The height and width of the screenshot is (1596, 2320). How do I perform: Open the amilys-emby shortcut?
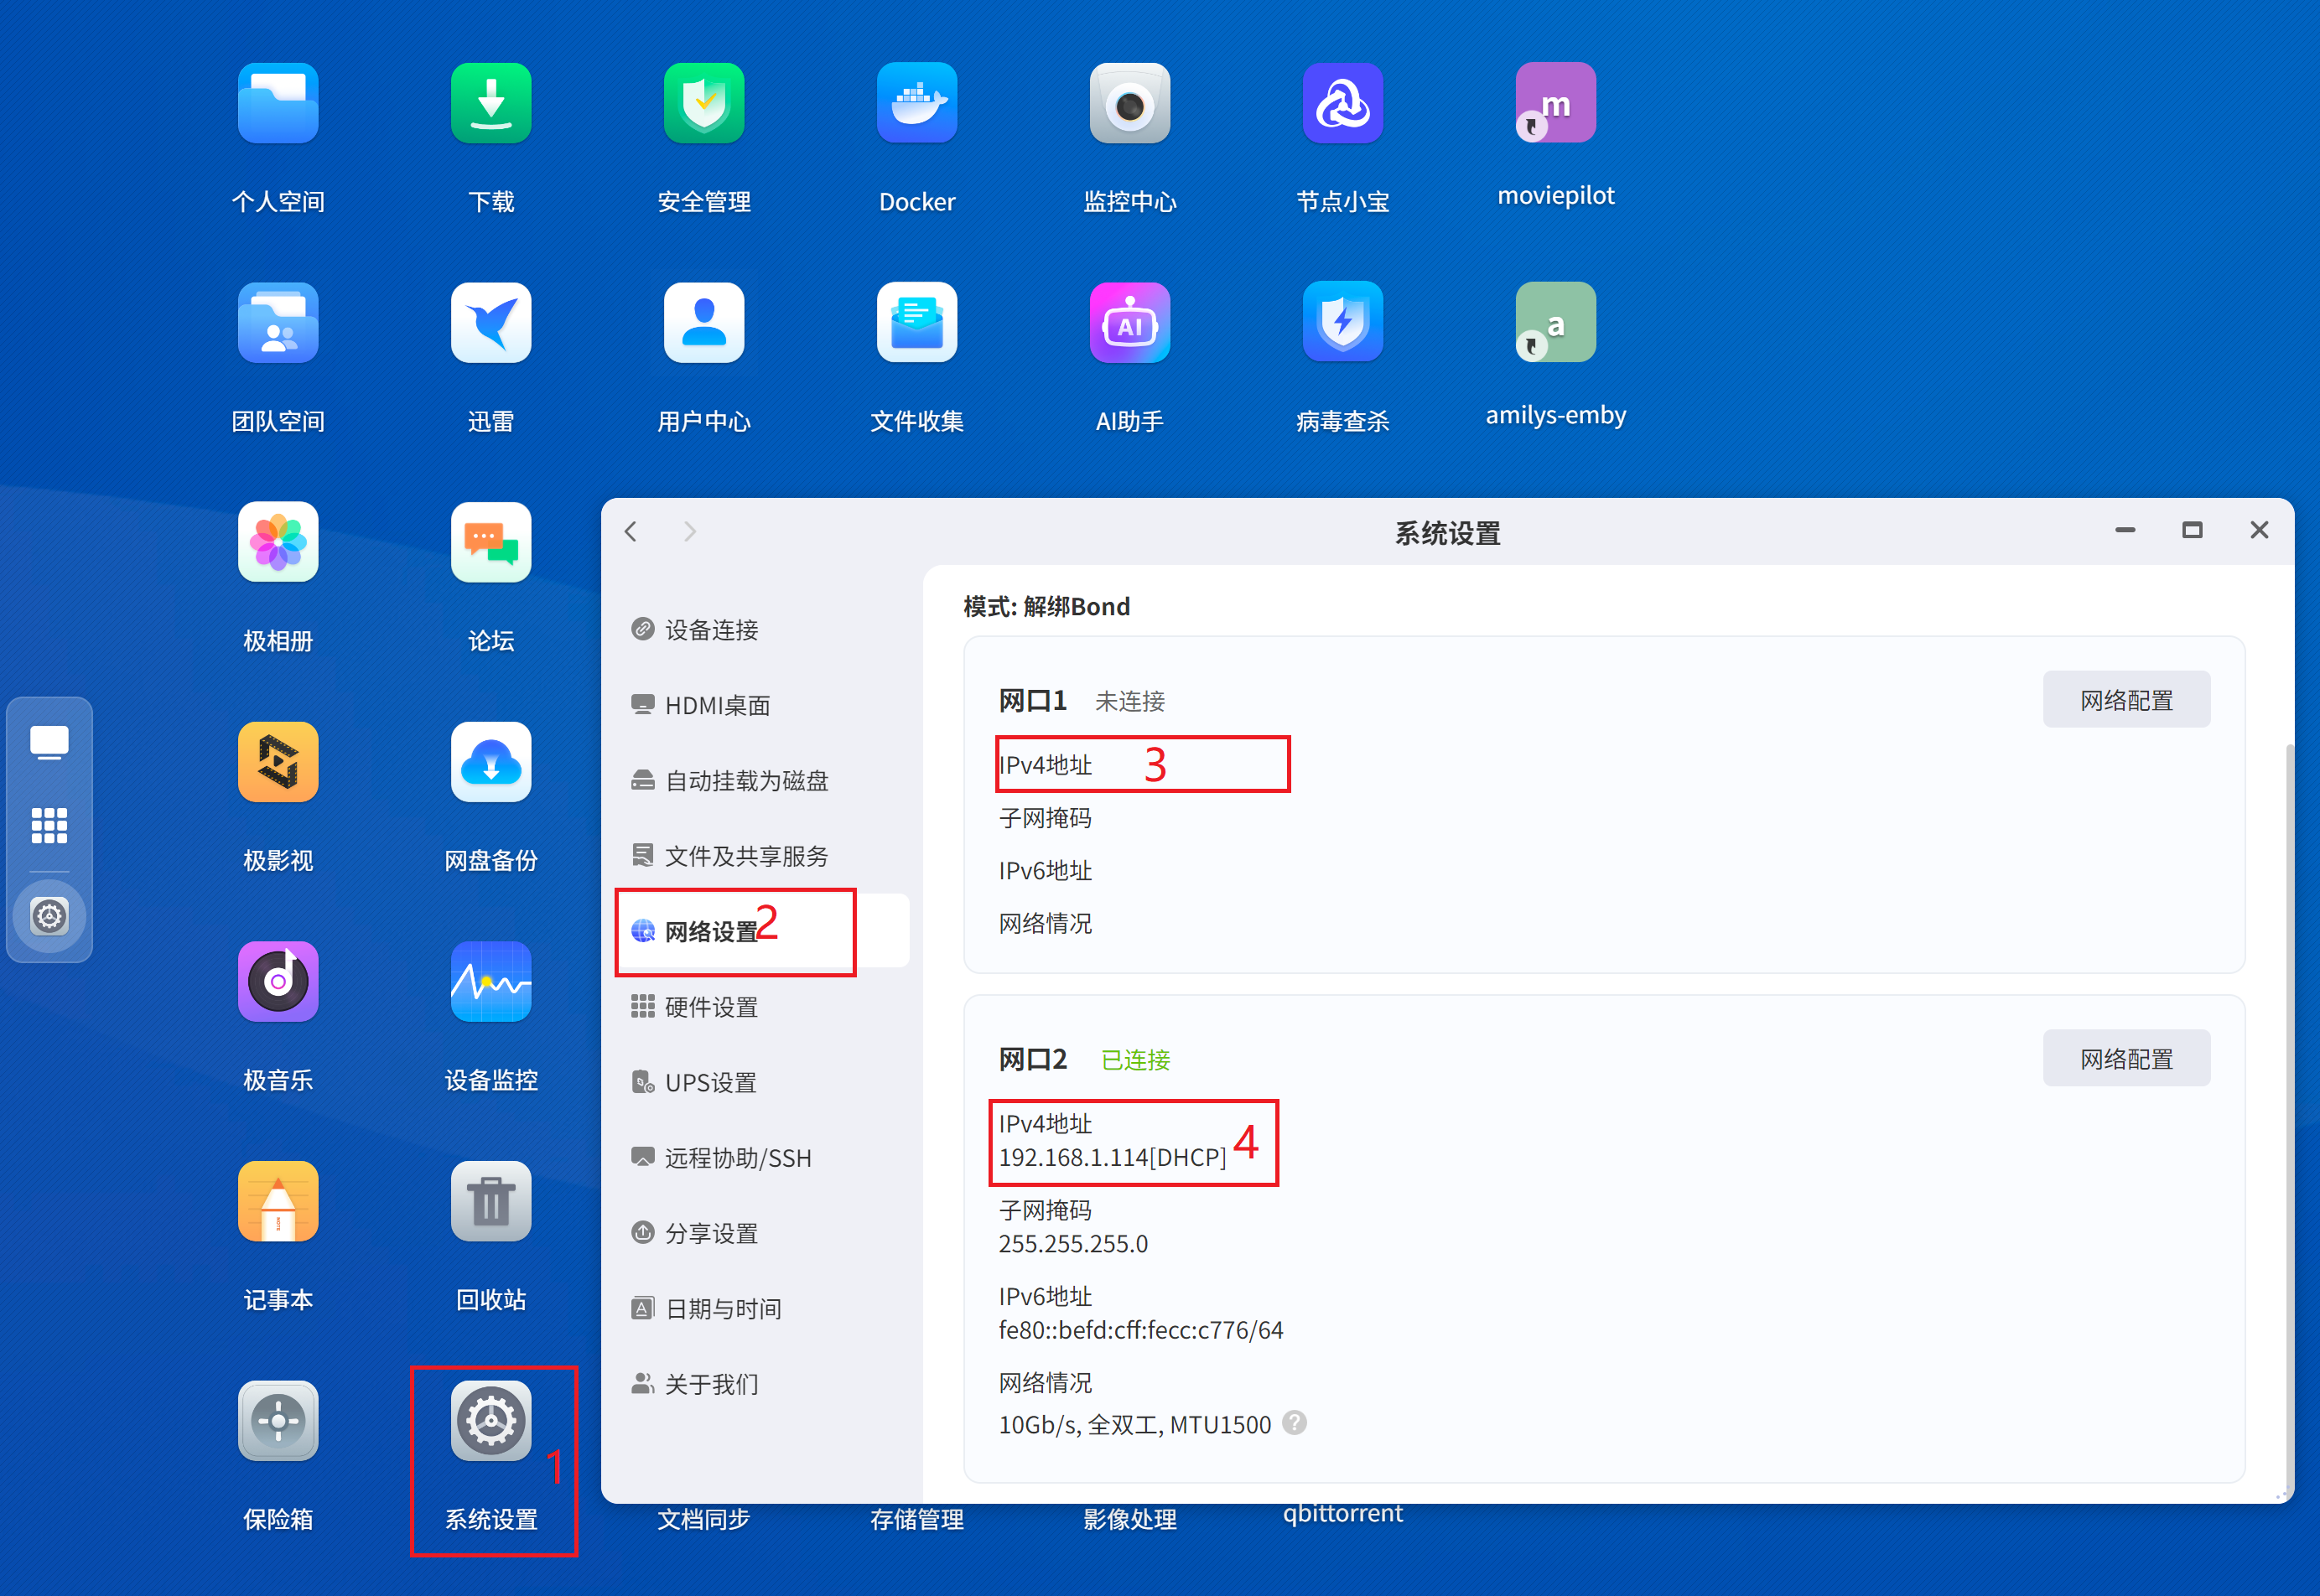point(1556,322)
